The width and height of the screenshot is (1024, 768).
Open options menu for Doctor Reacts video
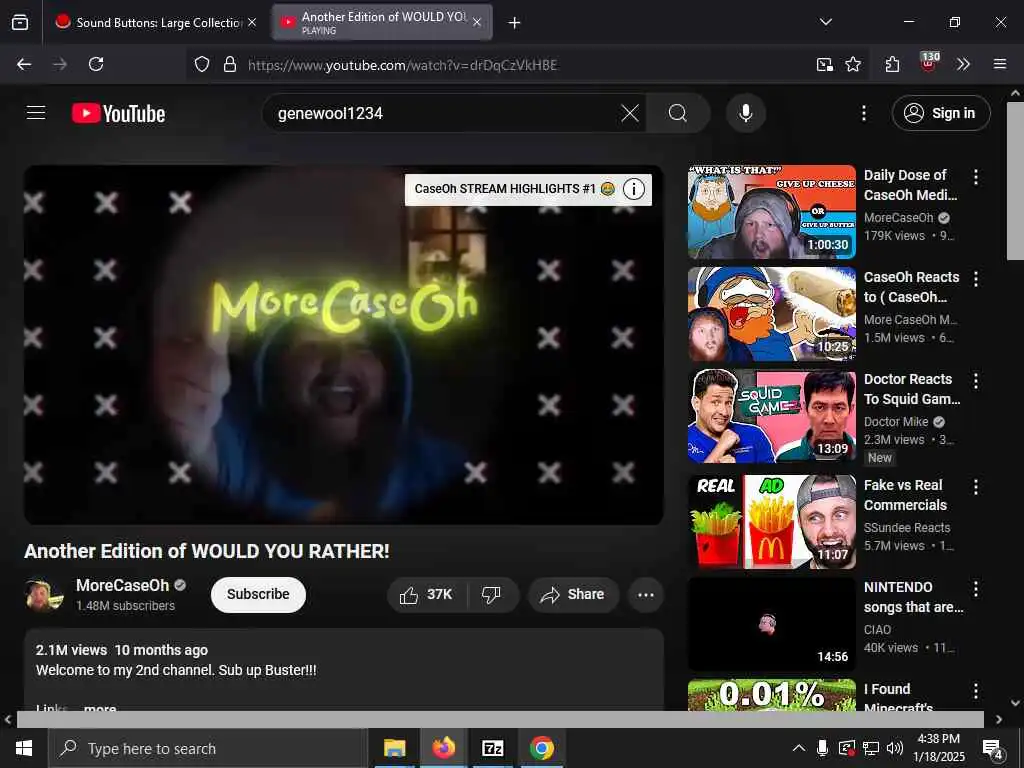point(975,381)
